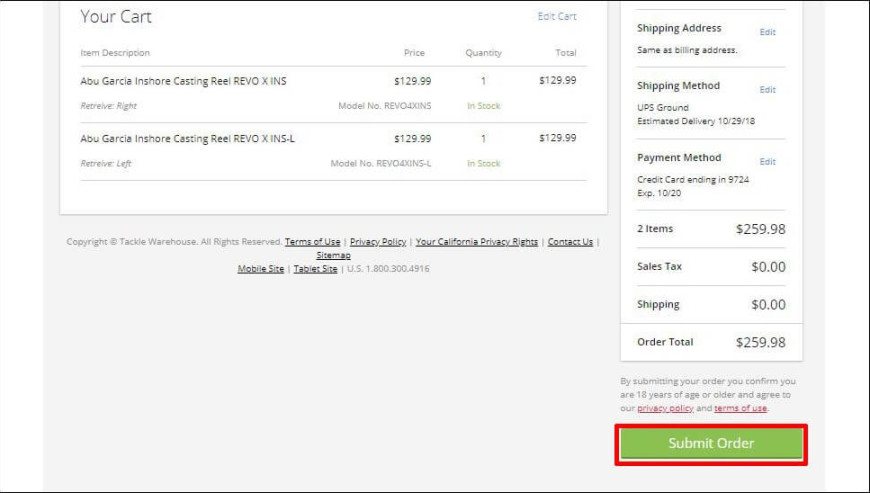Click Same as billing address text
870x493 pixels.
687,50
